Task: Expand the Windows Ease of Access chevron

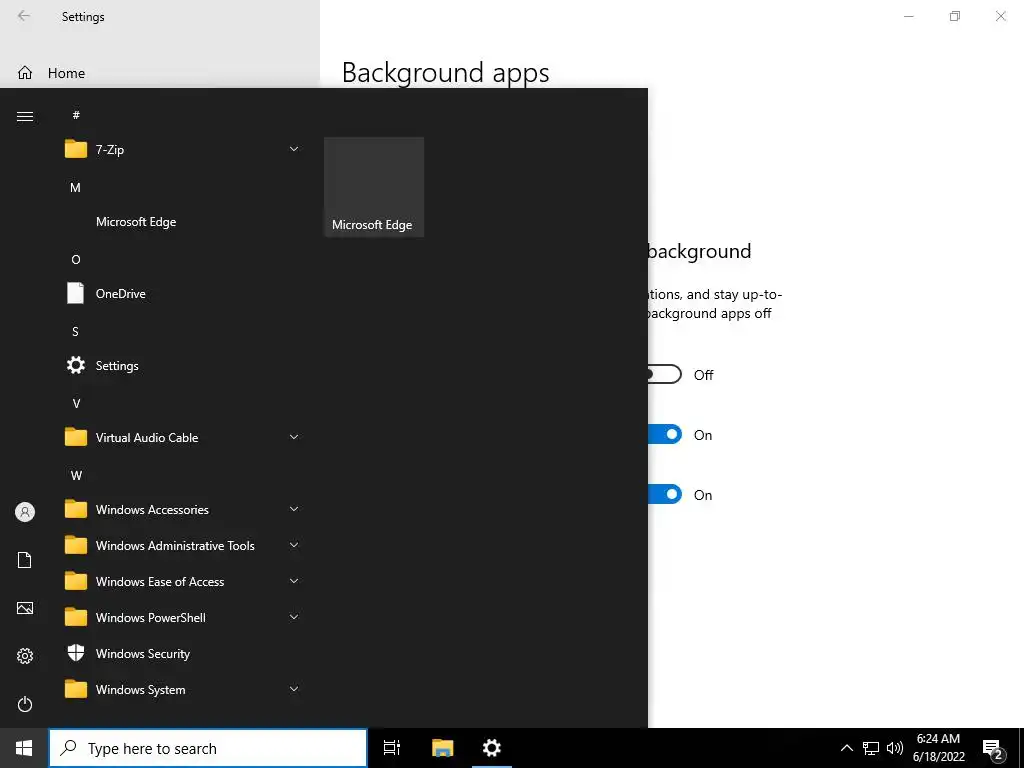Action: 294,581
